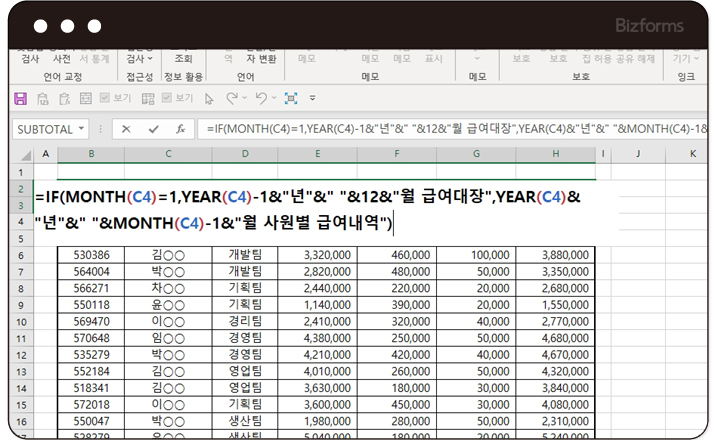
Task: Toggle the second 보기 checkbox
Action: (165, 98)
